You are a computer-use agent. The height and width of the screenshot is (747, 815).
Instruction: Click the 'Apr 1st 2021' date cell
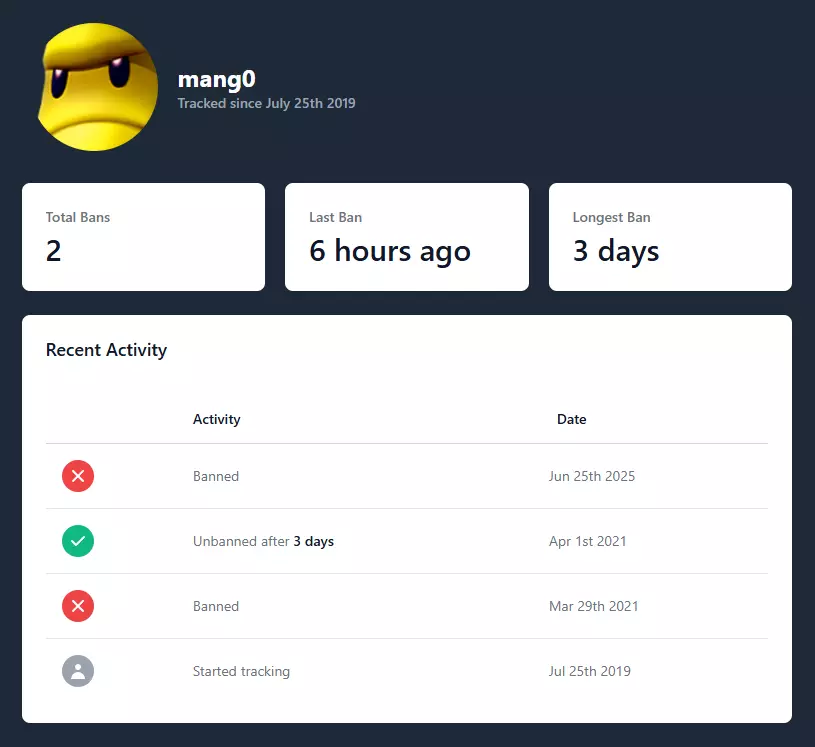coord(588,541)
